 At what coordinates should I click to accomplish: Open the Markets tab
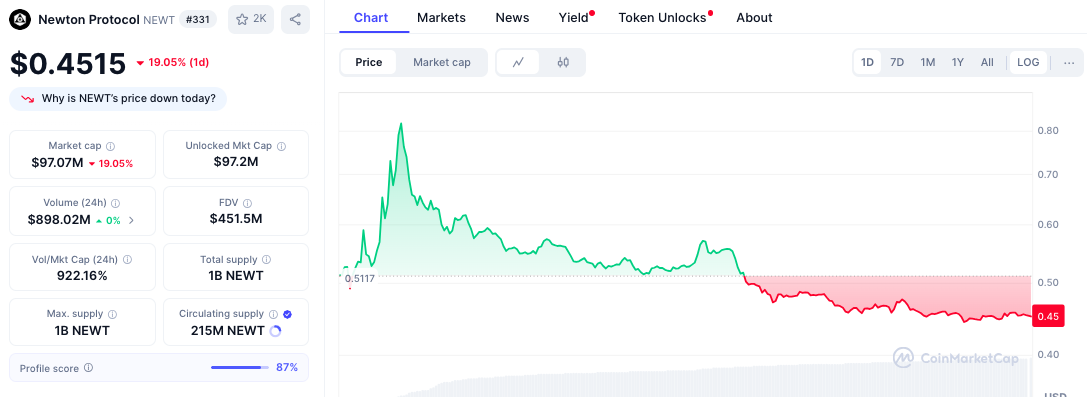442,17
